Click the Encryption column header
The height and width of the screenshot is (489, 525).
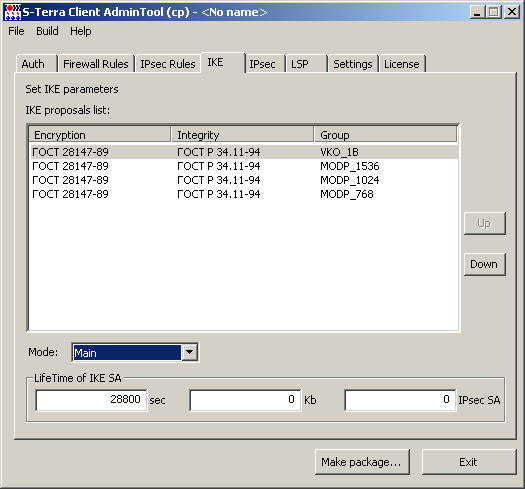[100, 135]
